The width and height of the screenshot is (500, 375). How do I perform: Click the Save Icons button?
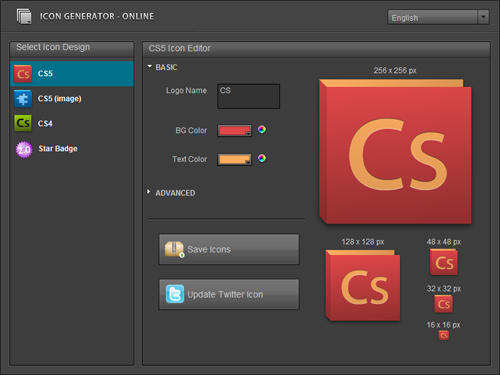229,249
